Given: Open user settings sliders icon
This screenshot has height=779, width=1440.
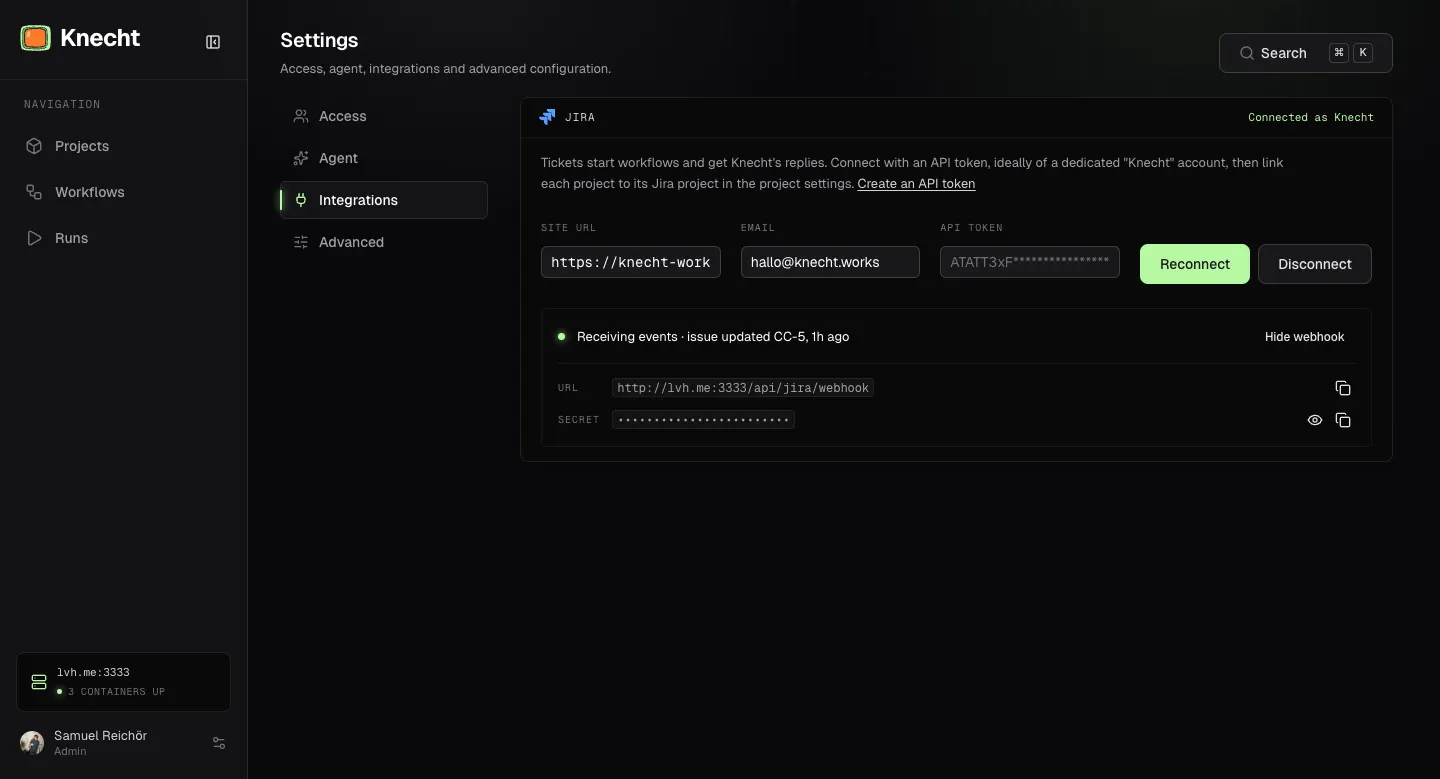Looking at the screenshot, I should coord(219,743).
